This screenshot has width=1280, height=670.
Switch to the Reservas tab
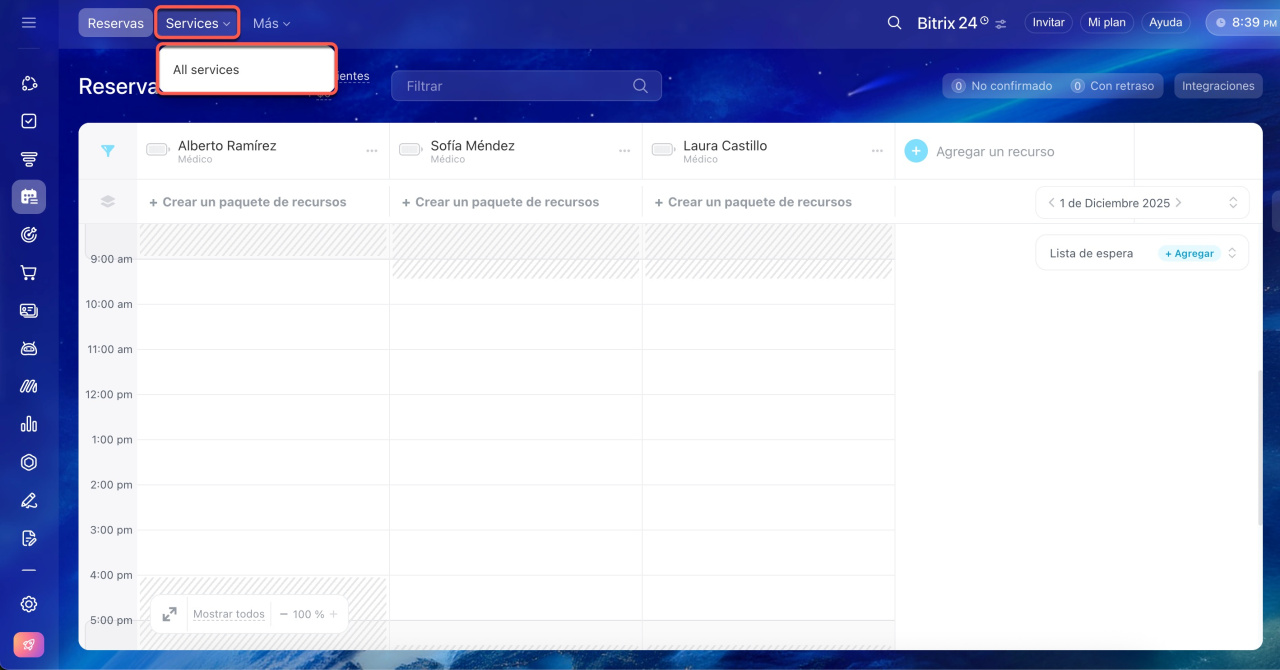pyautogui.click(x=115, y=23)
